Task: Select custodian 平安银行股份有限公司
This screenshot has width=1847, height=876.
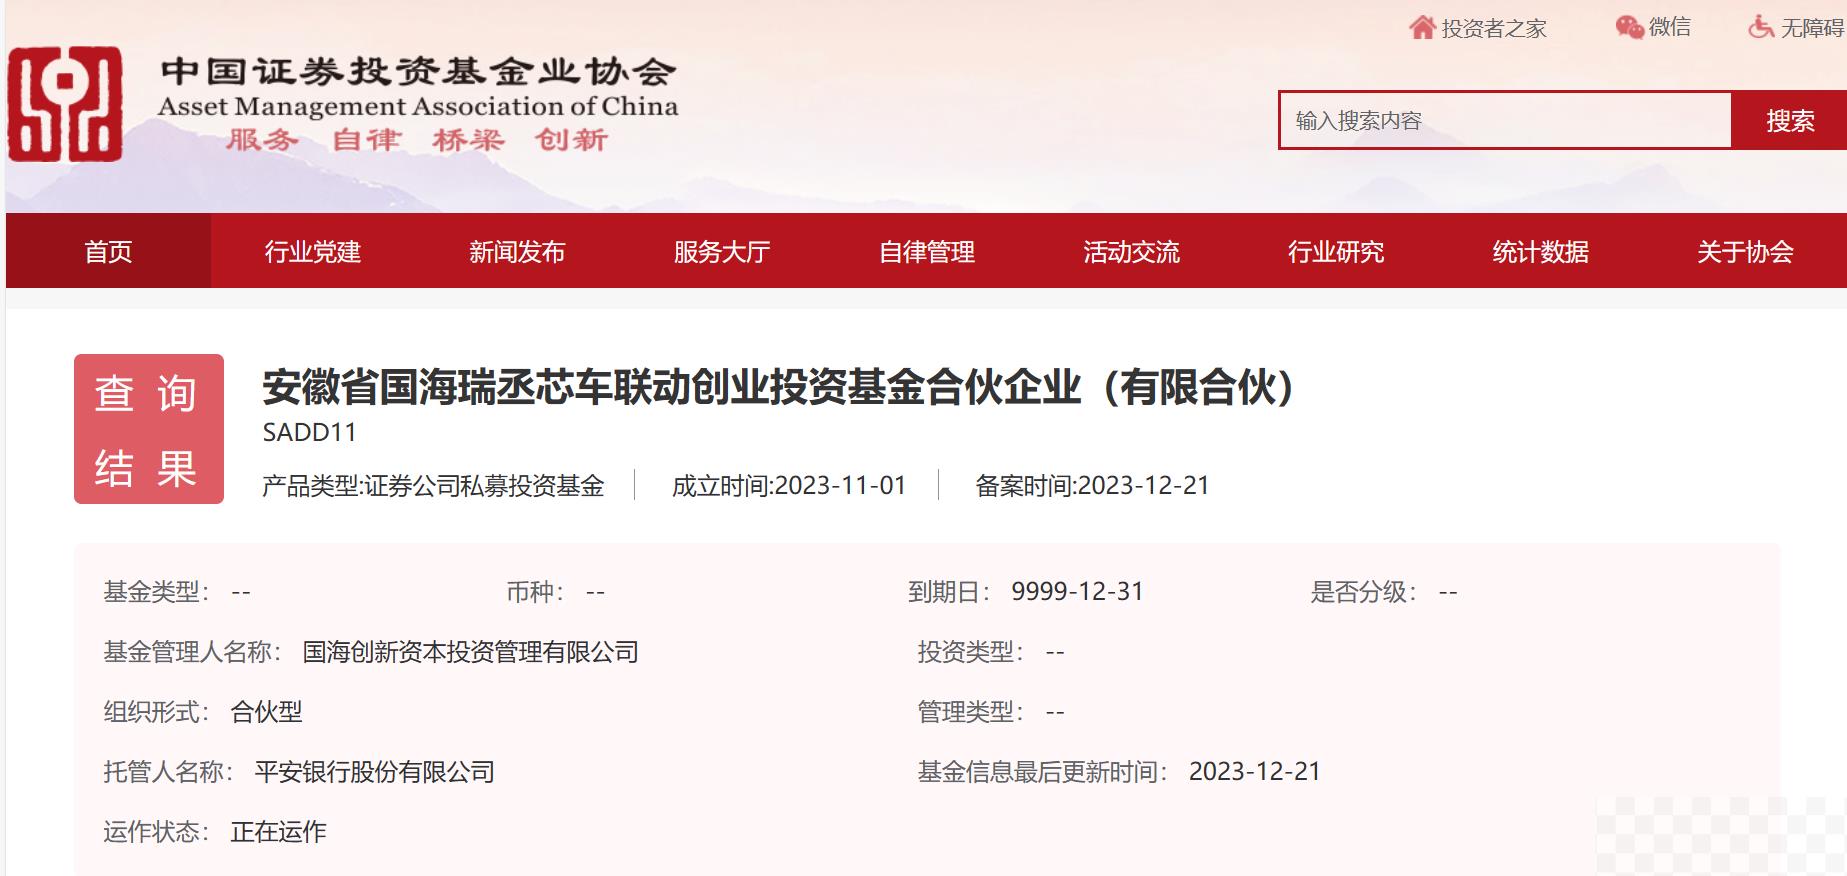Action: 375,772
